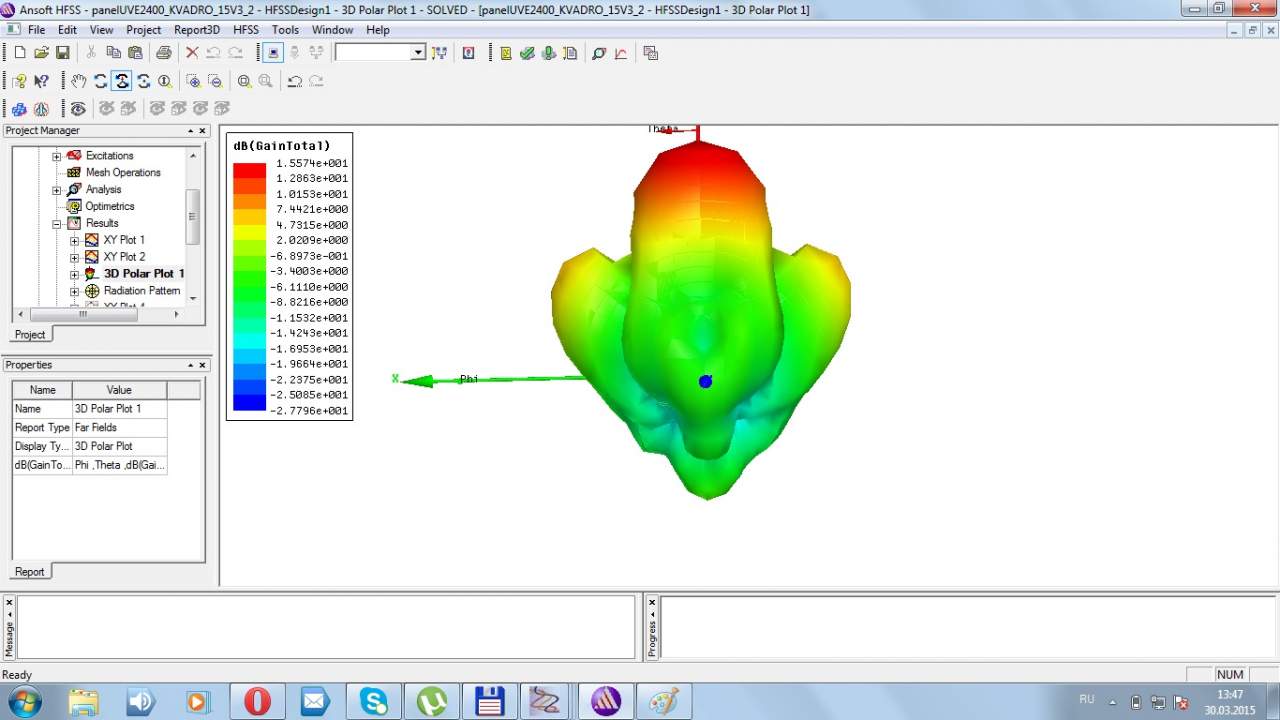This screenshot has width=1280, height=720.
Task: Click the green Validate checkmark icon
Action: pos(527,53)
